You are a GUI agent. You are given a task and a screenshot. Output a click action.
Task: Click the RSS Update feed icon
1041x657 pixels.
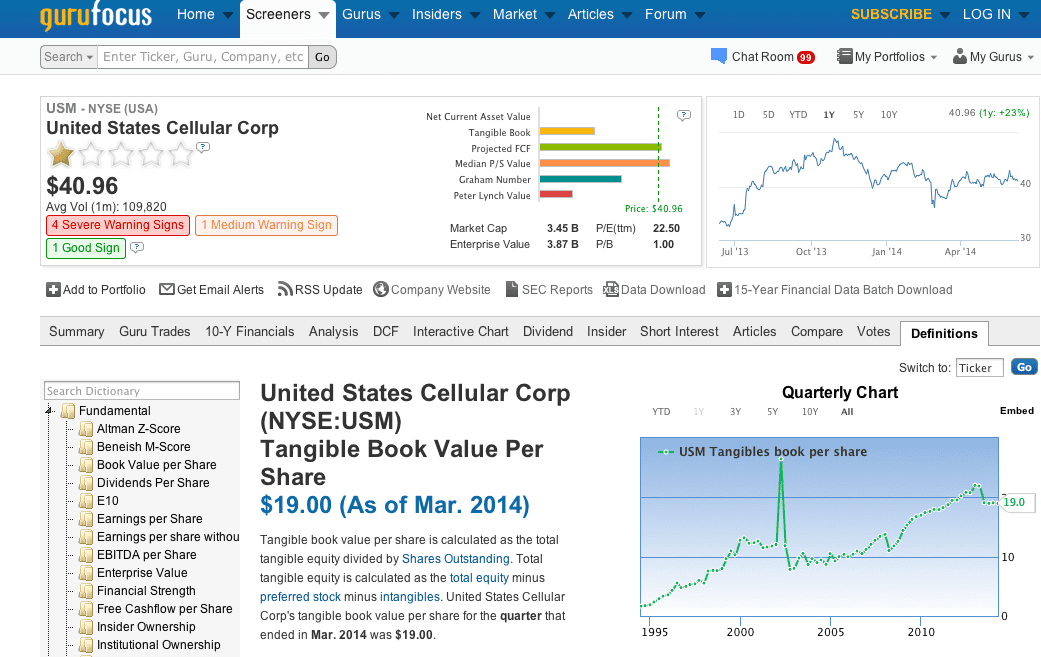pos(285,289)
